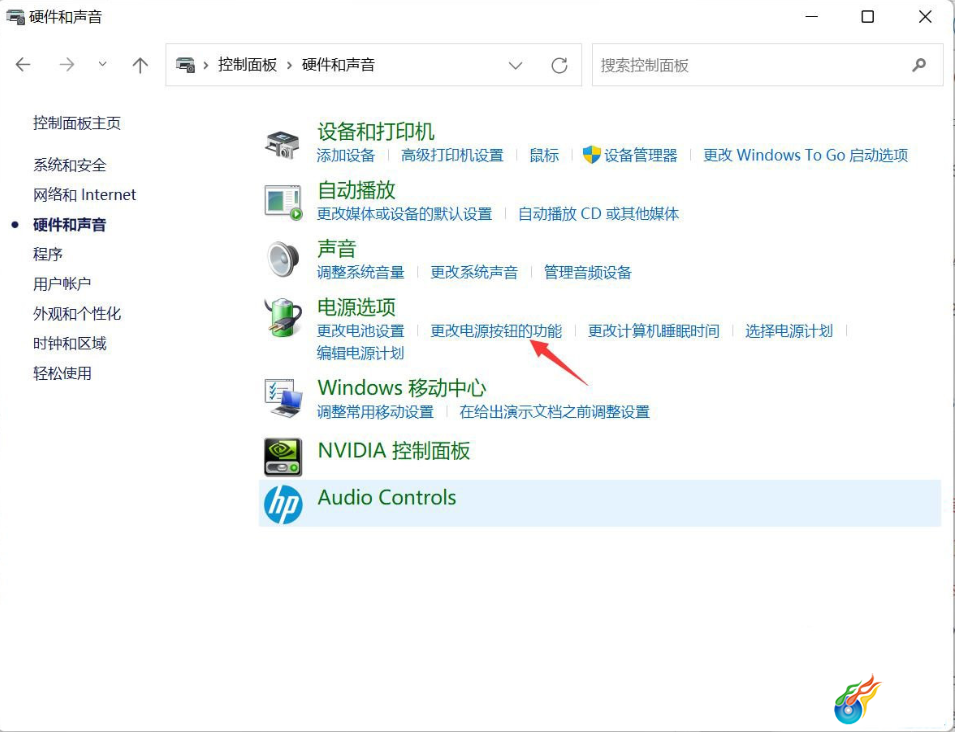Click the search magnifier icon

coord(919,65)
